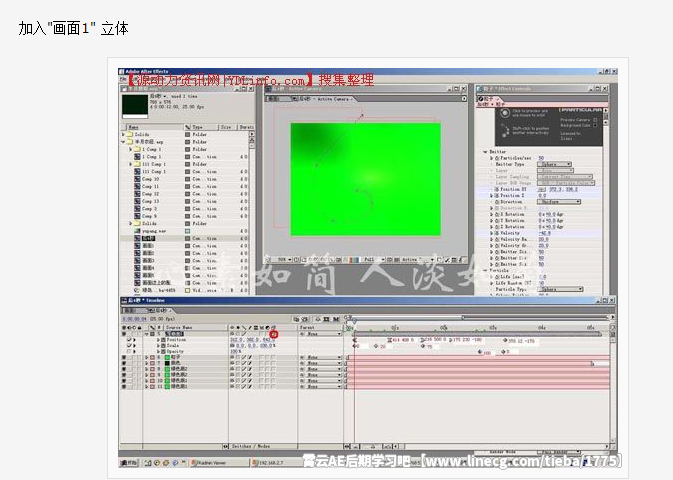Expand layer 9 properties in Timeline
The width and height of the screenshot is (673, 480).
pos(147,375)
